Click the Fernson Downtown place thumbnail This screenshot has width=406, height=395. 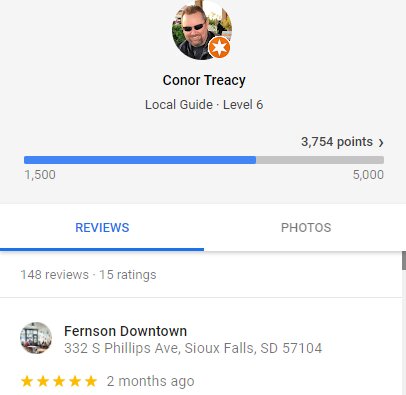36,338
